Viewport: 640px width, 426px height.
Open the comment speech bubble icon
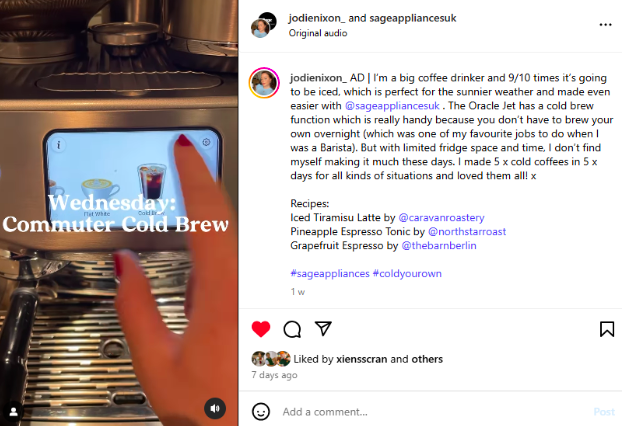pos(292,329)
